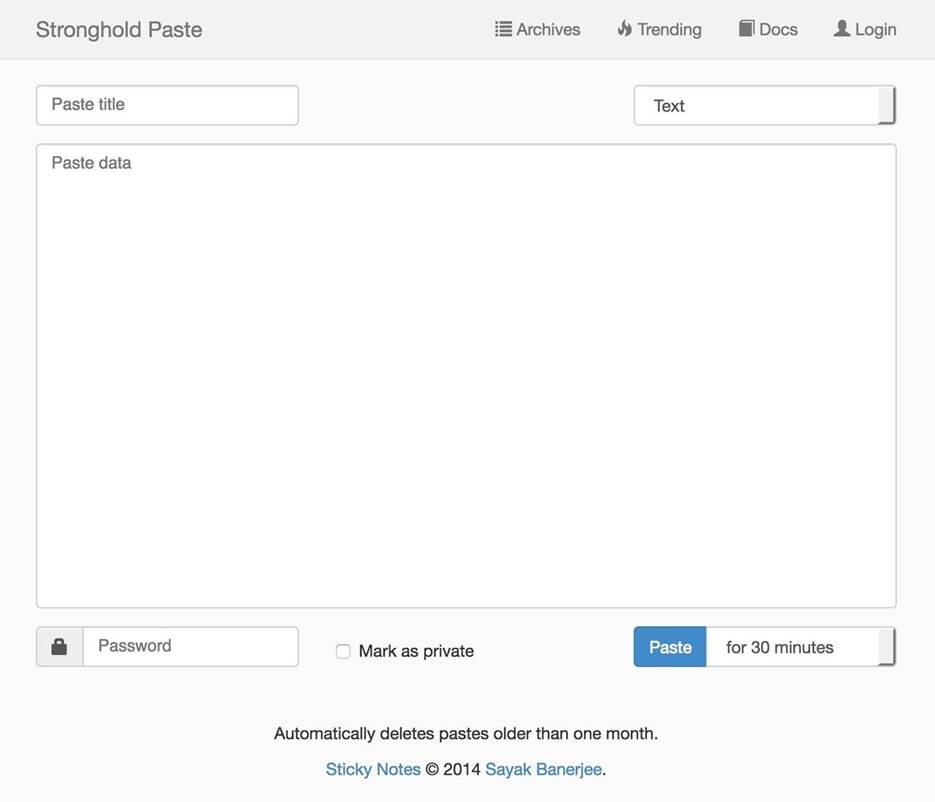This screenshot has width=935, height=802.
Task: Click the Archives list icon
Action: coord(503,29)
